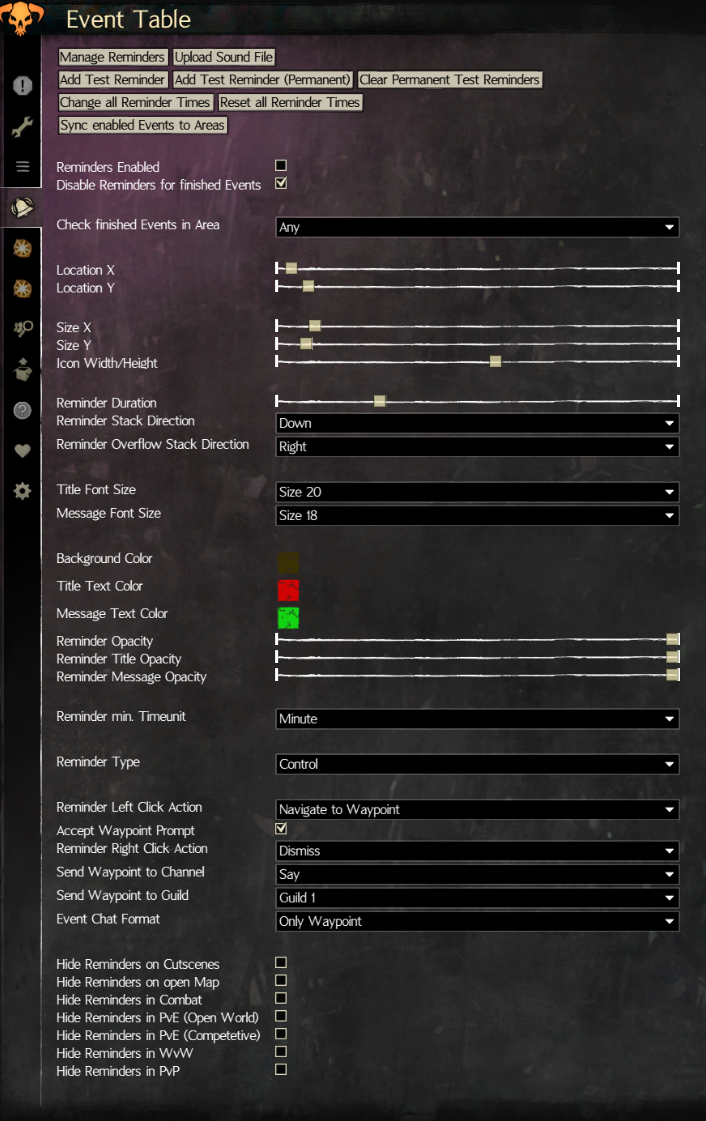Click the Add Test Reminder button

click(112, 79)
